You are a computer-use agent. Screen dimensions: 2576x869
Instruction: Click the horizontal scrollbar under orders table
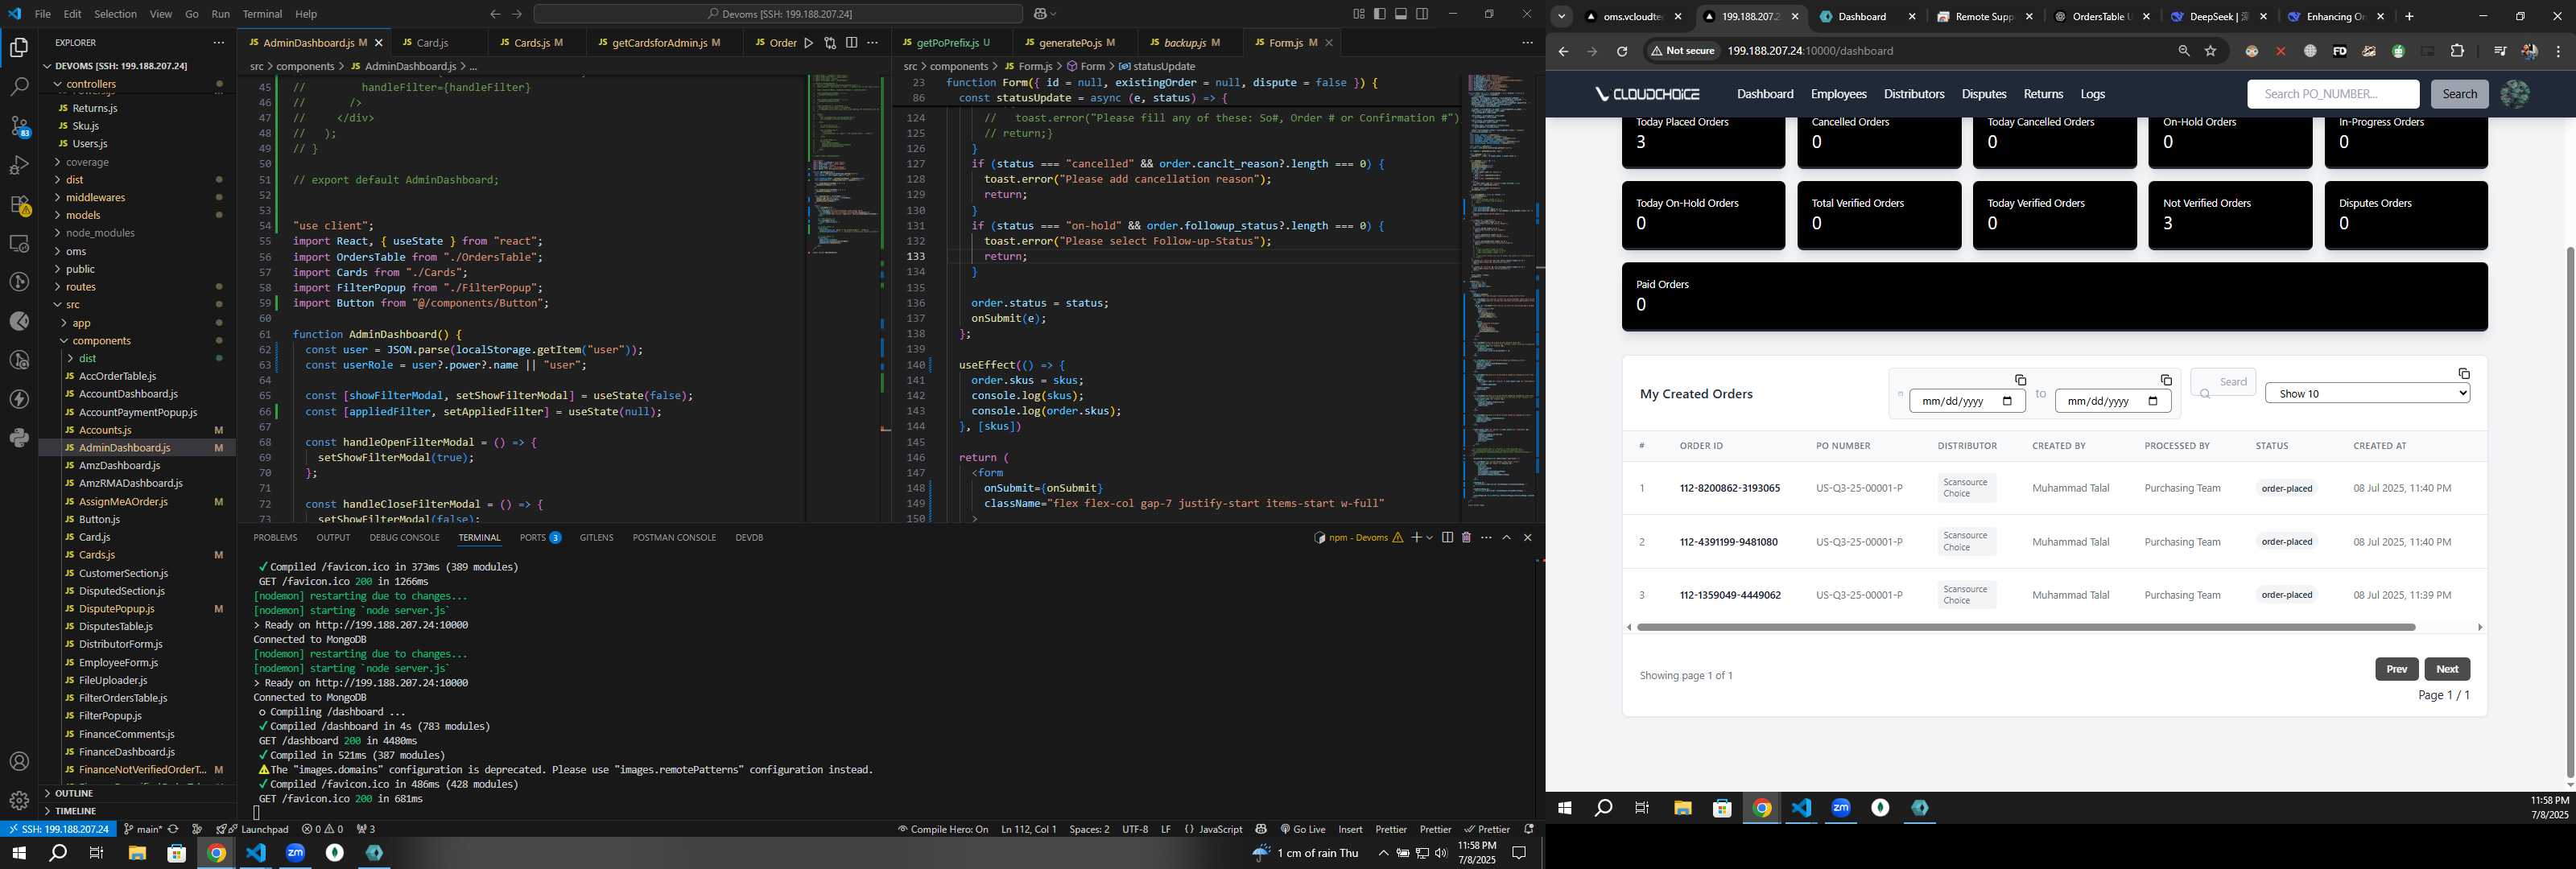point(2025,627)
